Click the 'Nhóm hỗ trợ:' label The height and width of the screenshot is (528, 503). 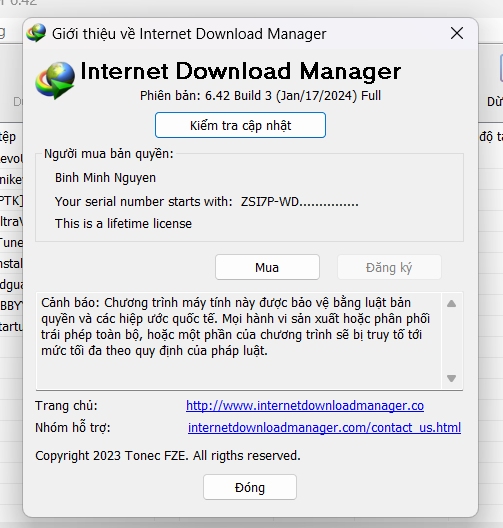73,428
